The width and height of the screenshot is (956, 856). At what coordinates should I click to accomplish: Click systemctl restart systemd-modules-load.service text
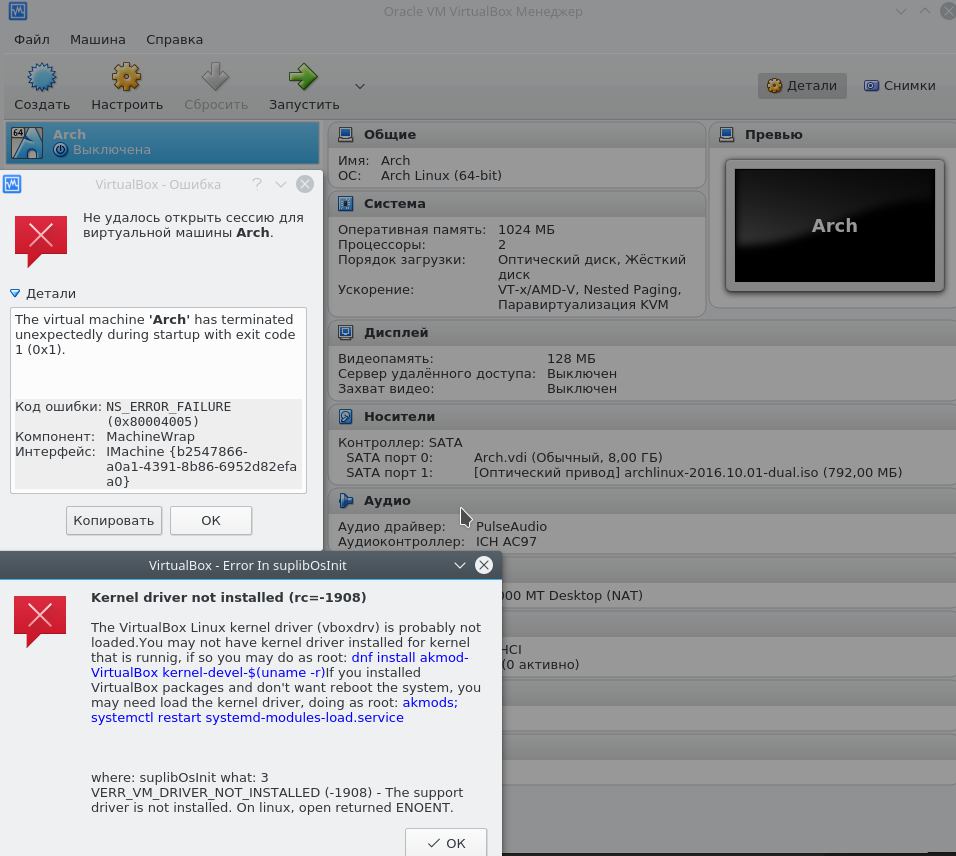(x=247, y=718)
